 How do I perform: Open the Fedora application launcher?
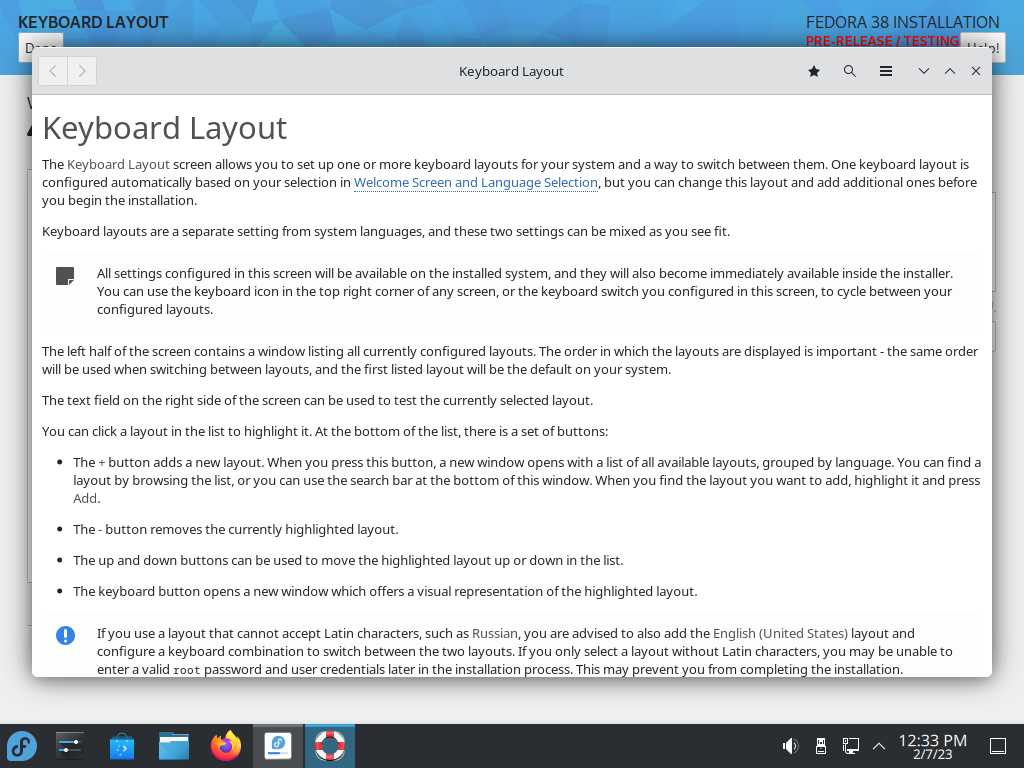point(22,746)
